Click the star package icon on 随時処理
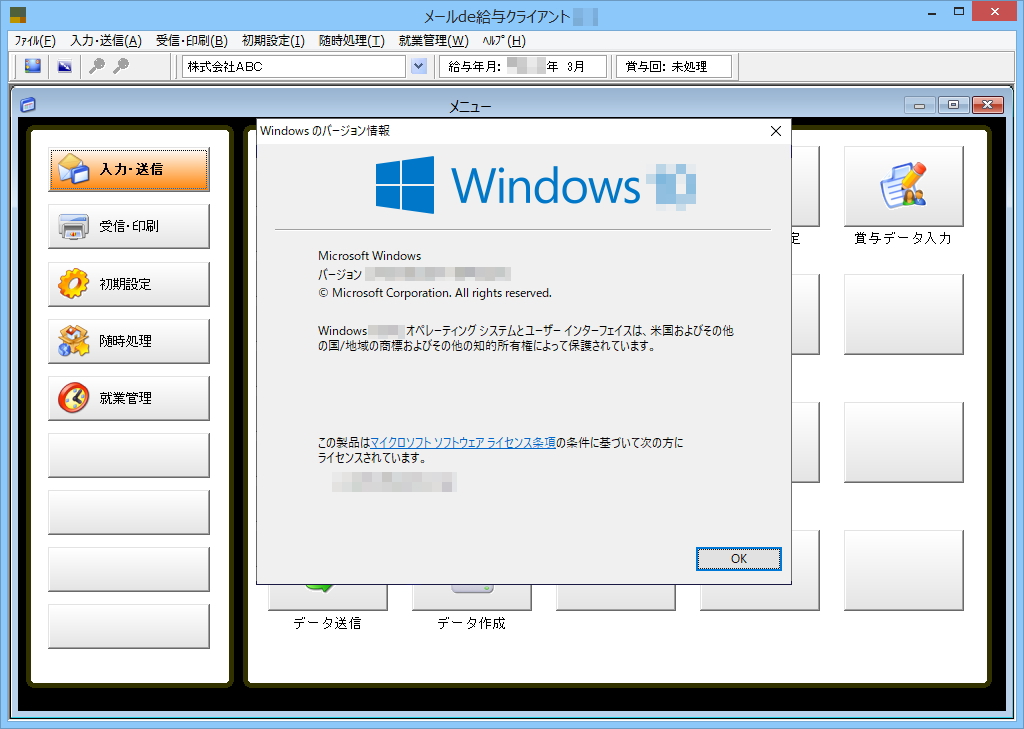Screen dimensions: 1024x729 [73, 340]
